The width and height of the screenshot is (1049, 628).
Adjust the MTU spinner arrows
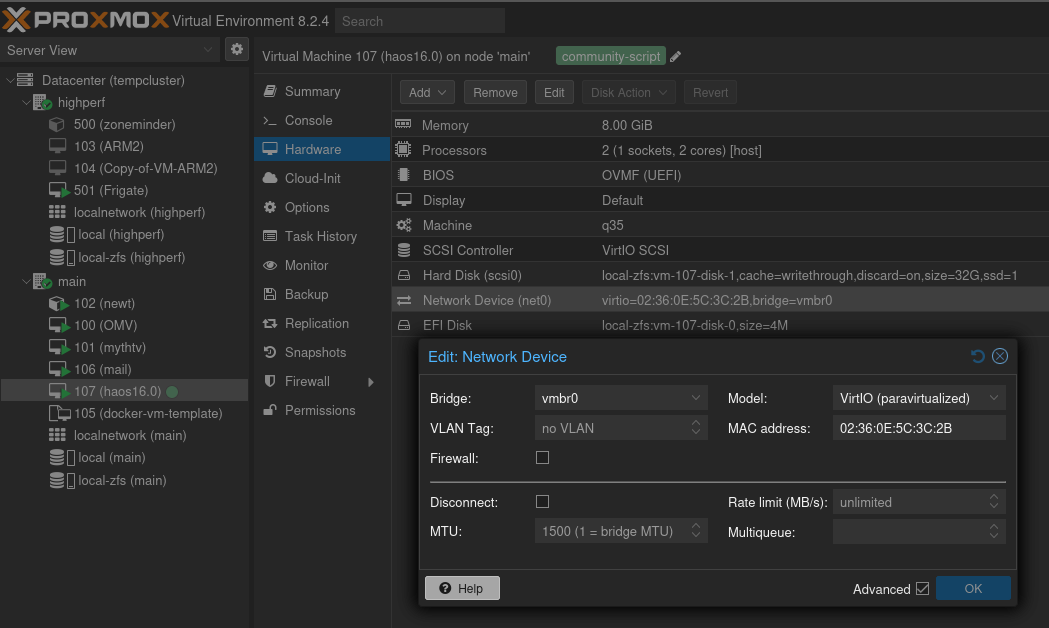pyautogui.click(x=696, y=531)
